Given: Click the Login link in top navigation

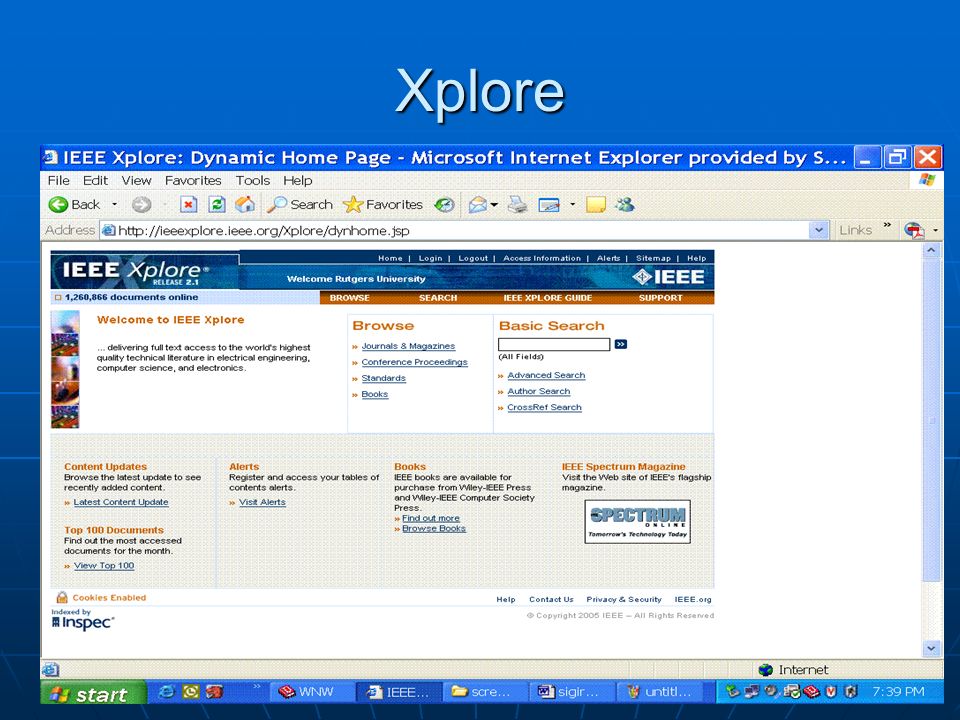Looking at the screenshot, I should click(430, 258).
